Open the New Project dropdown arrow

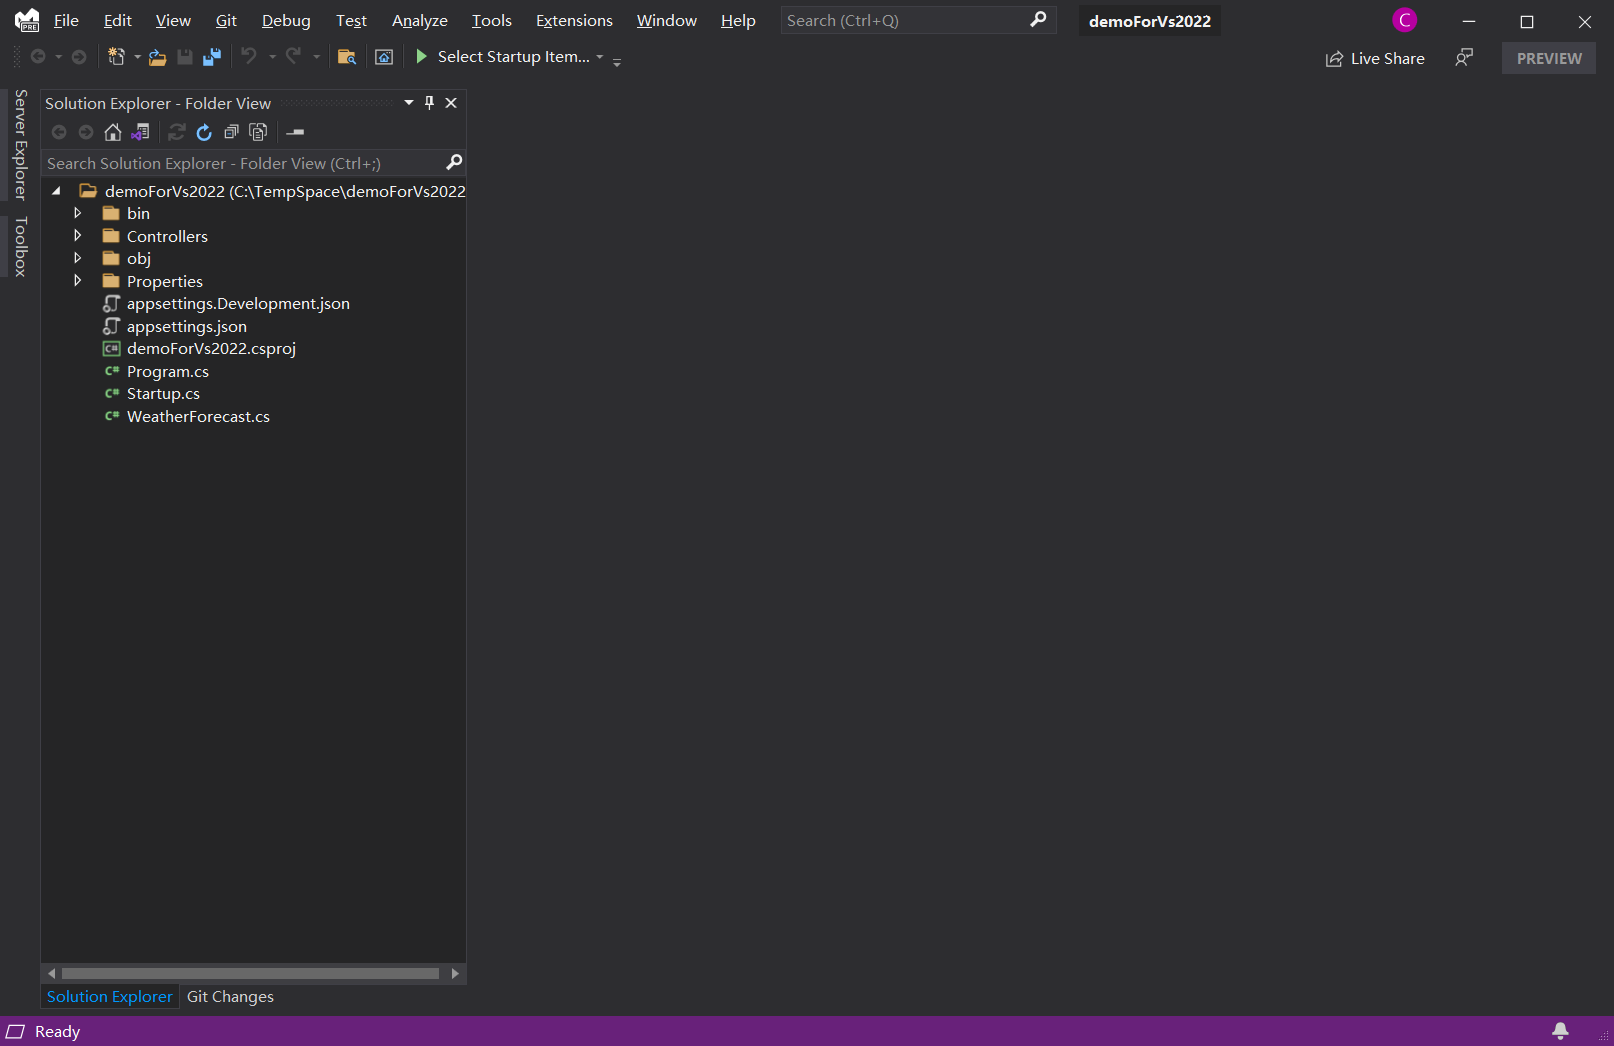coord(137,57)
